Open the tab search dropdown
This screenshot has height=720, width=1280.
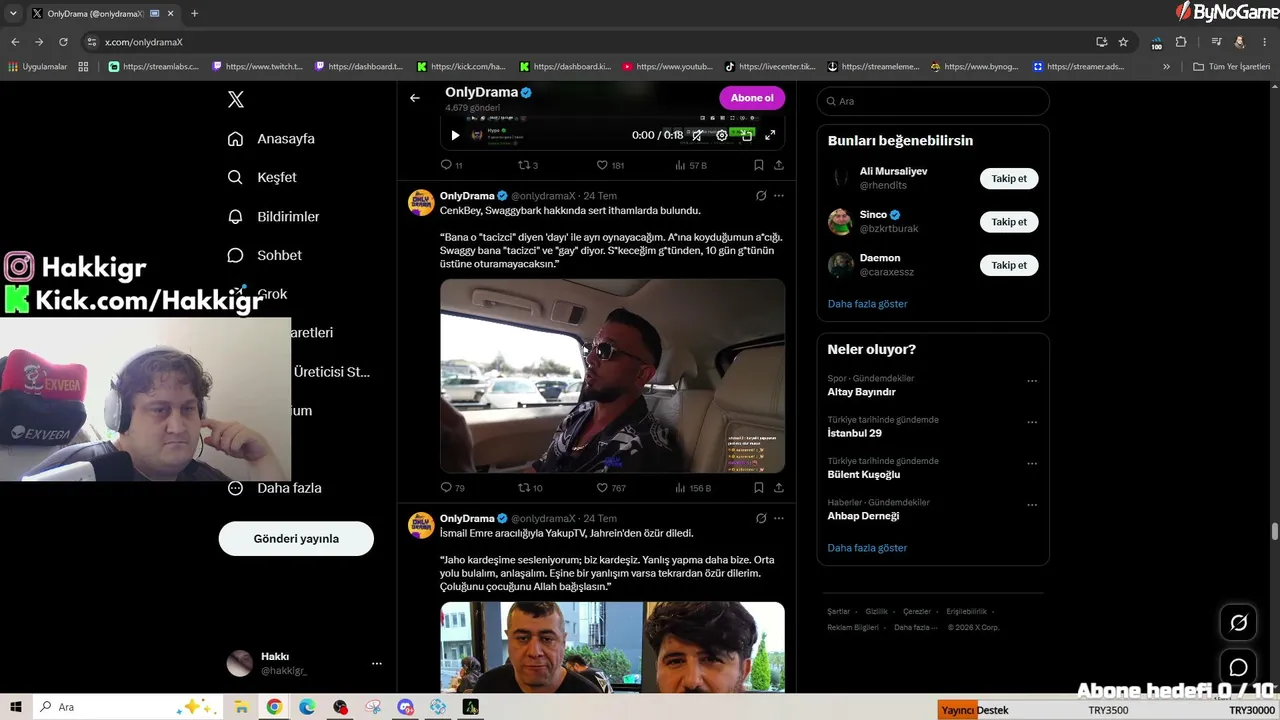(x=13, y=14)
